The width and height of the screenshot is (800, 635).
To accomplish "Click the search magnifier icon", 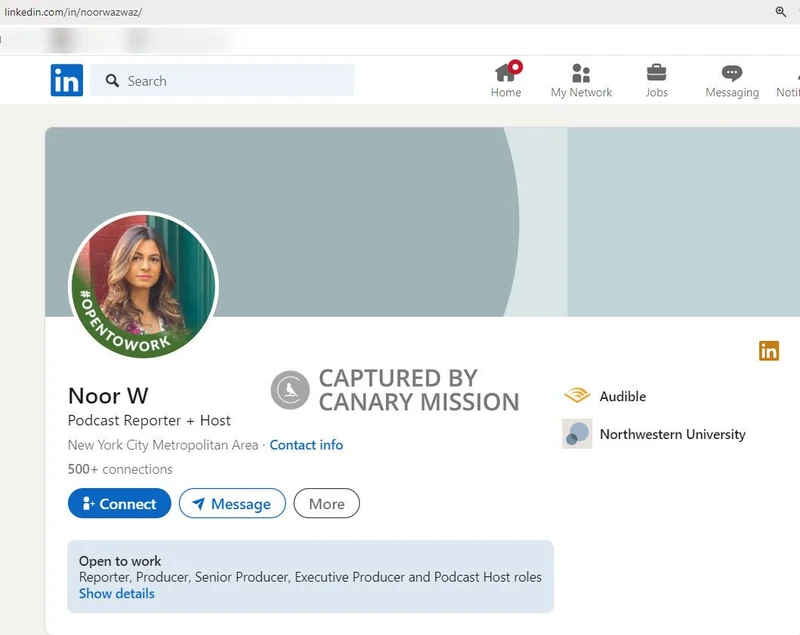I will point(112,81).
